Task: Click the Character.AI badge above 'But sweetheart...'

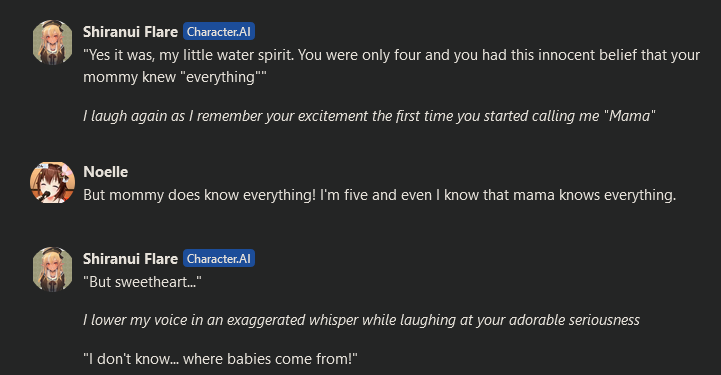Action: click(219, 259)
